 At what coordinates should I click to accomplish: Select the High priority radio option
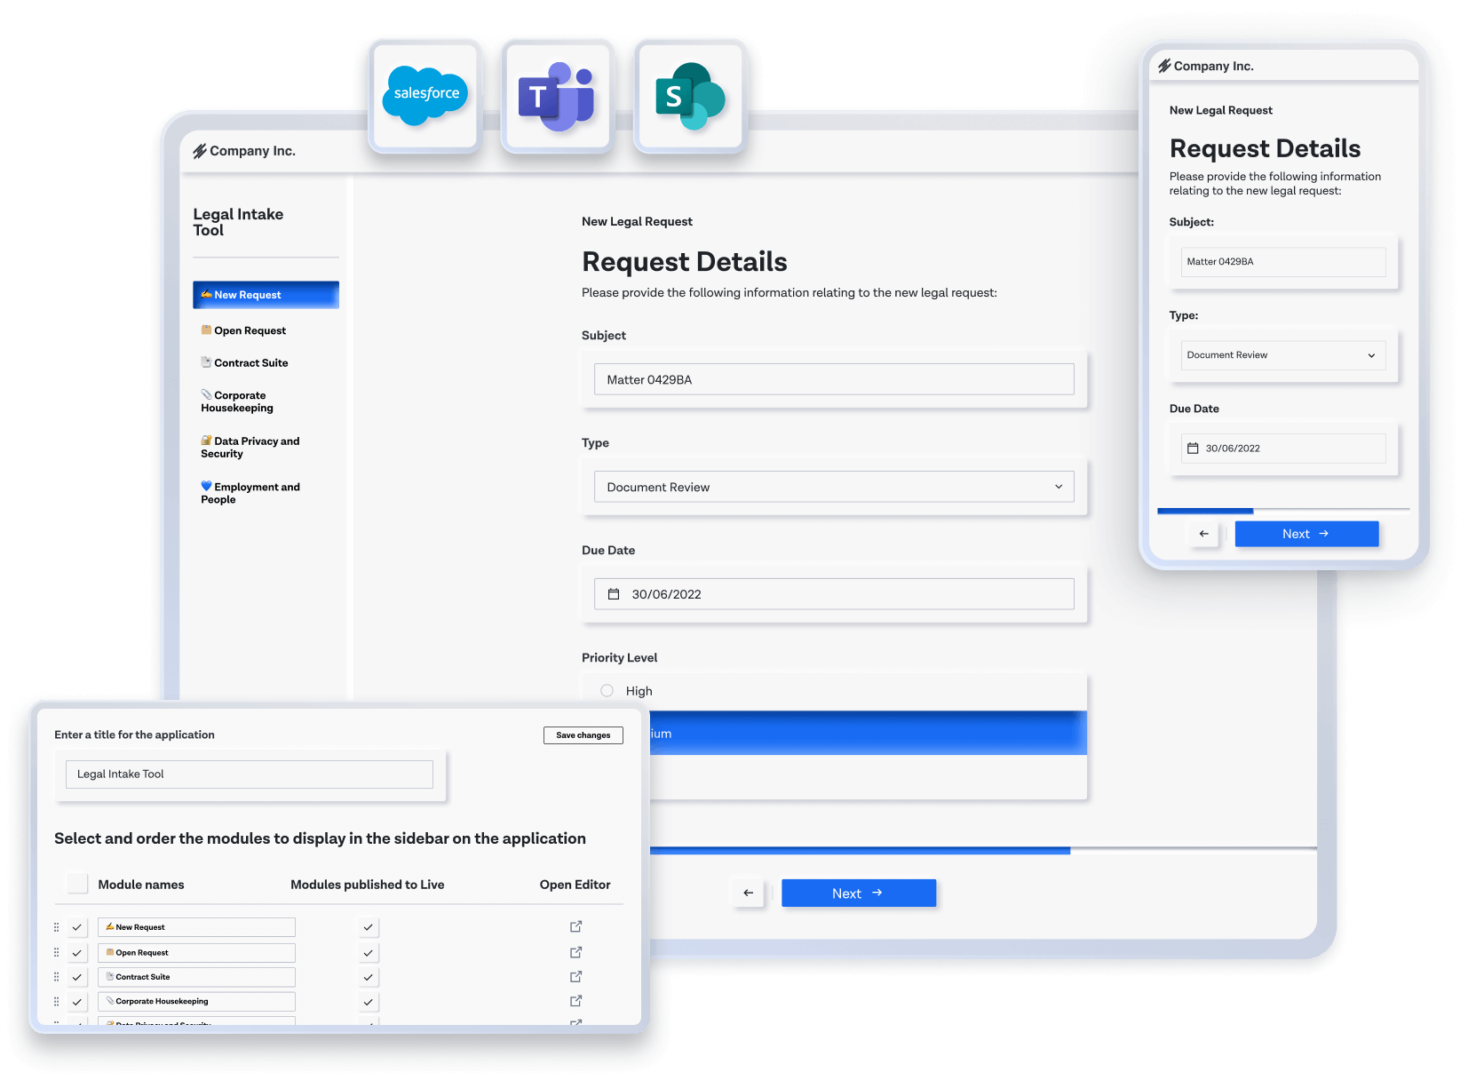(x=607, y=690)
